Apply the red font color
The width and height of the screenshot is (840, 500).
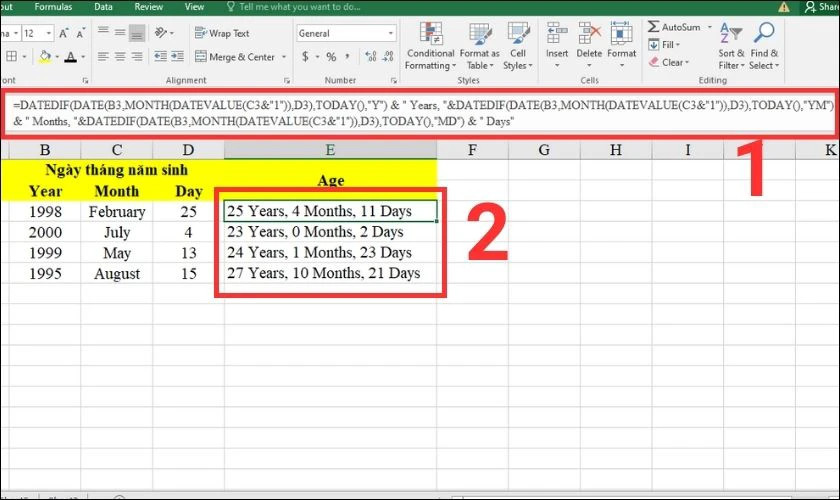pos(70,56)
